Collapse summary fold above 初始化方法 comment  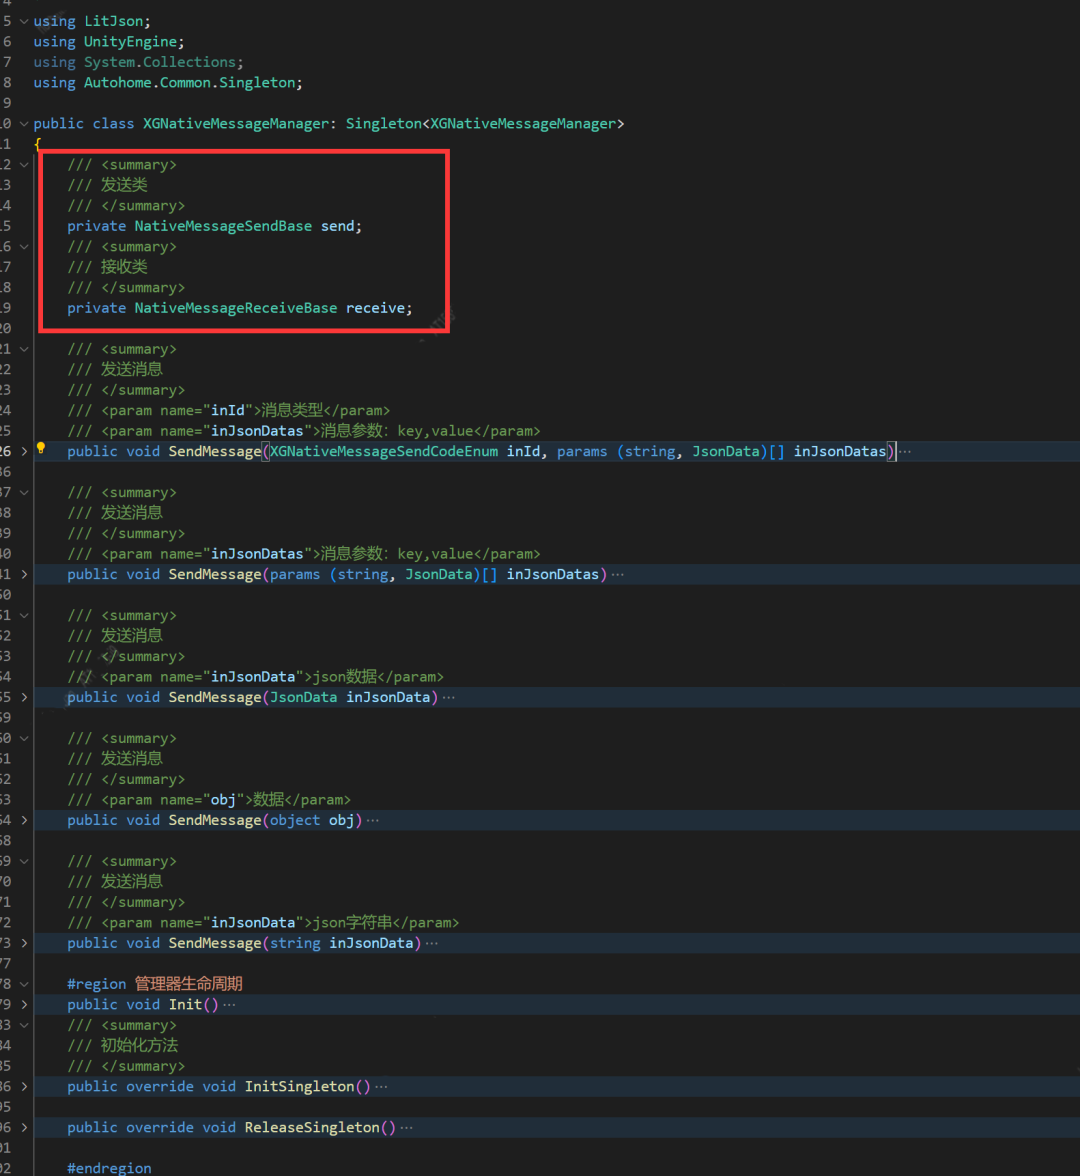(24, 1025)
